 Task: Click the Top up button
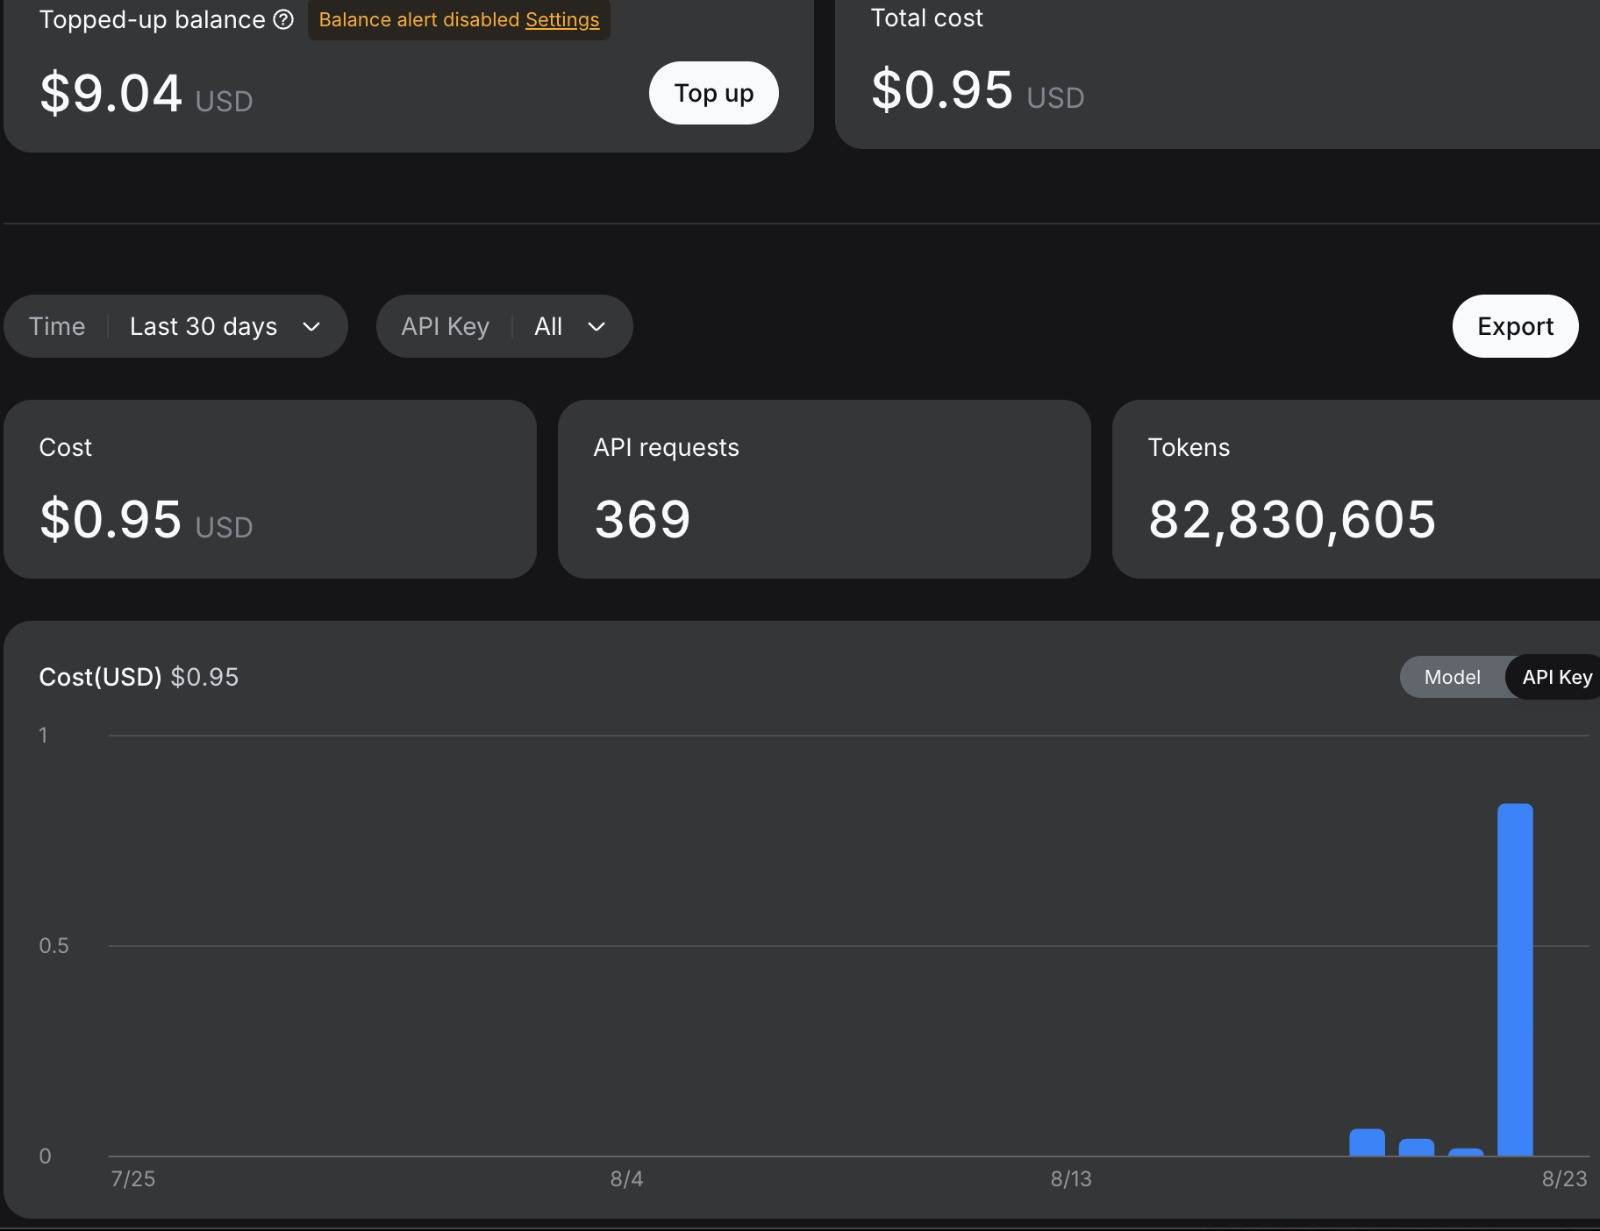713,93
